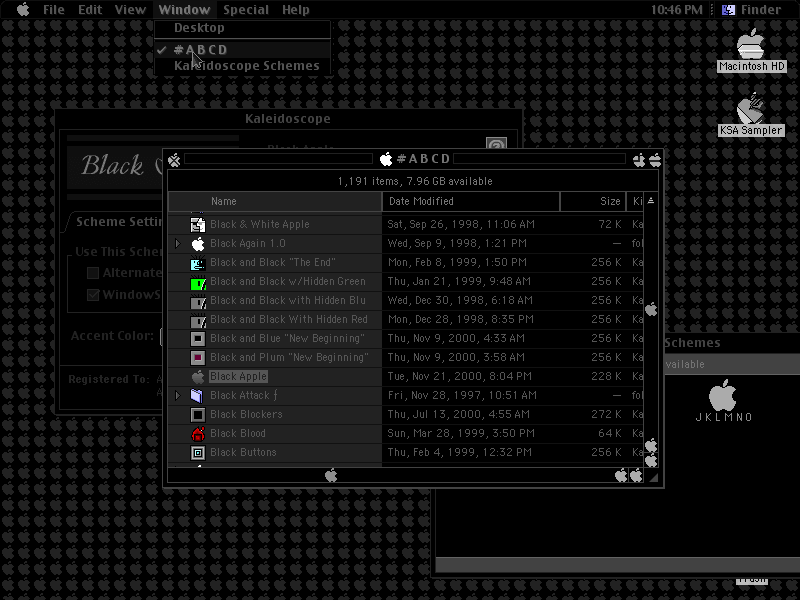The width and height of the screenshot is (800, 600).
Task: Choose Desktop from the Window menu
Action: click(x=242, y=28)
